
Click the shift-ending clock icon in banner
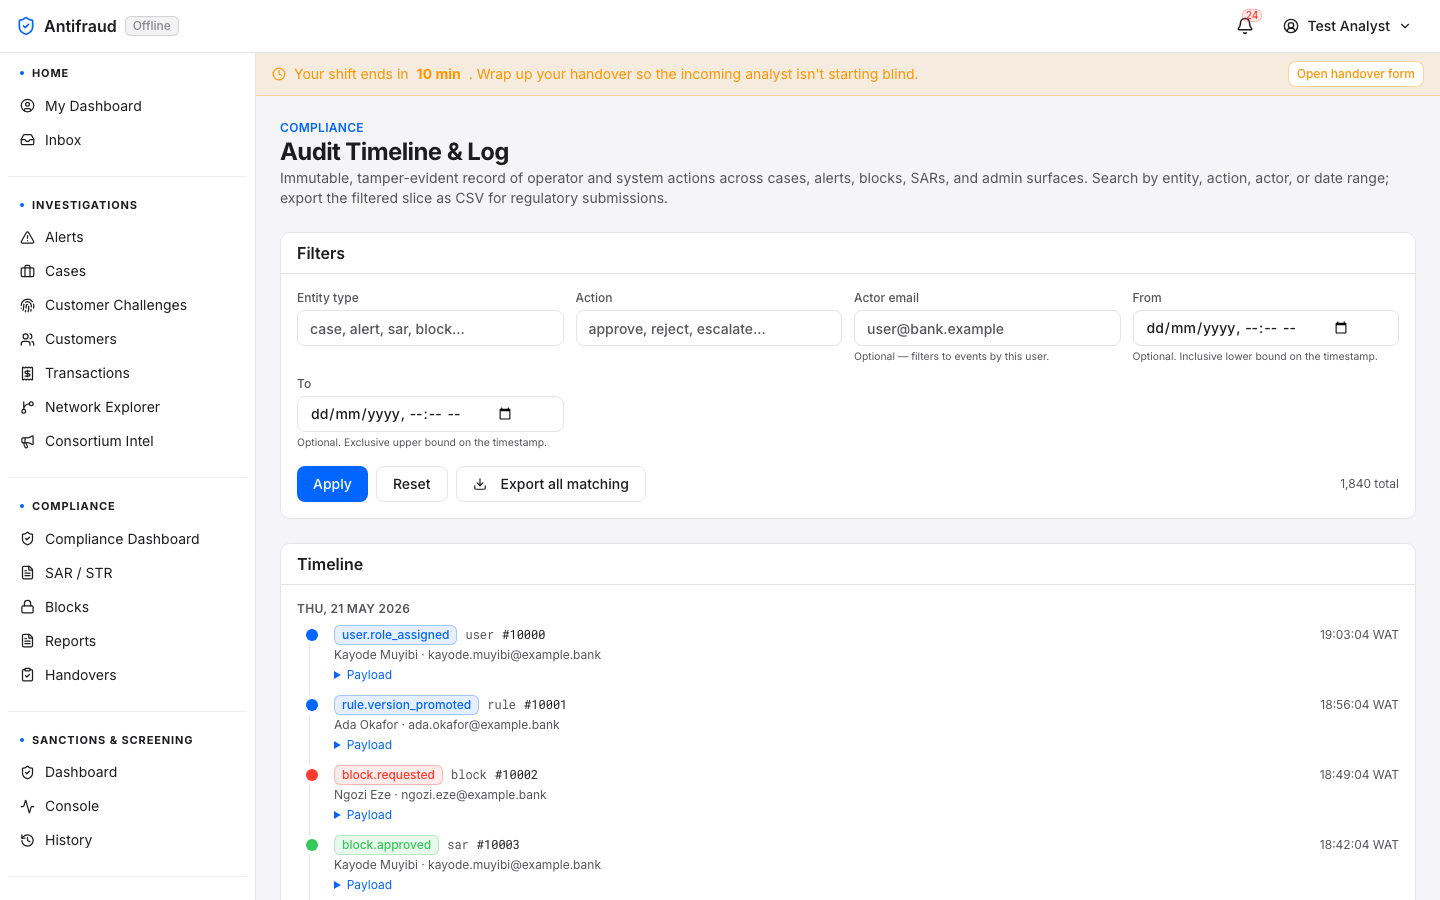tap(279, 74)
